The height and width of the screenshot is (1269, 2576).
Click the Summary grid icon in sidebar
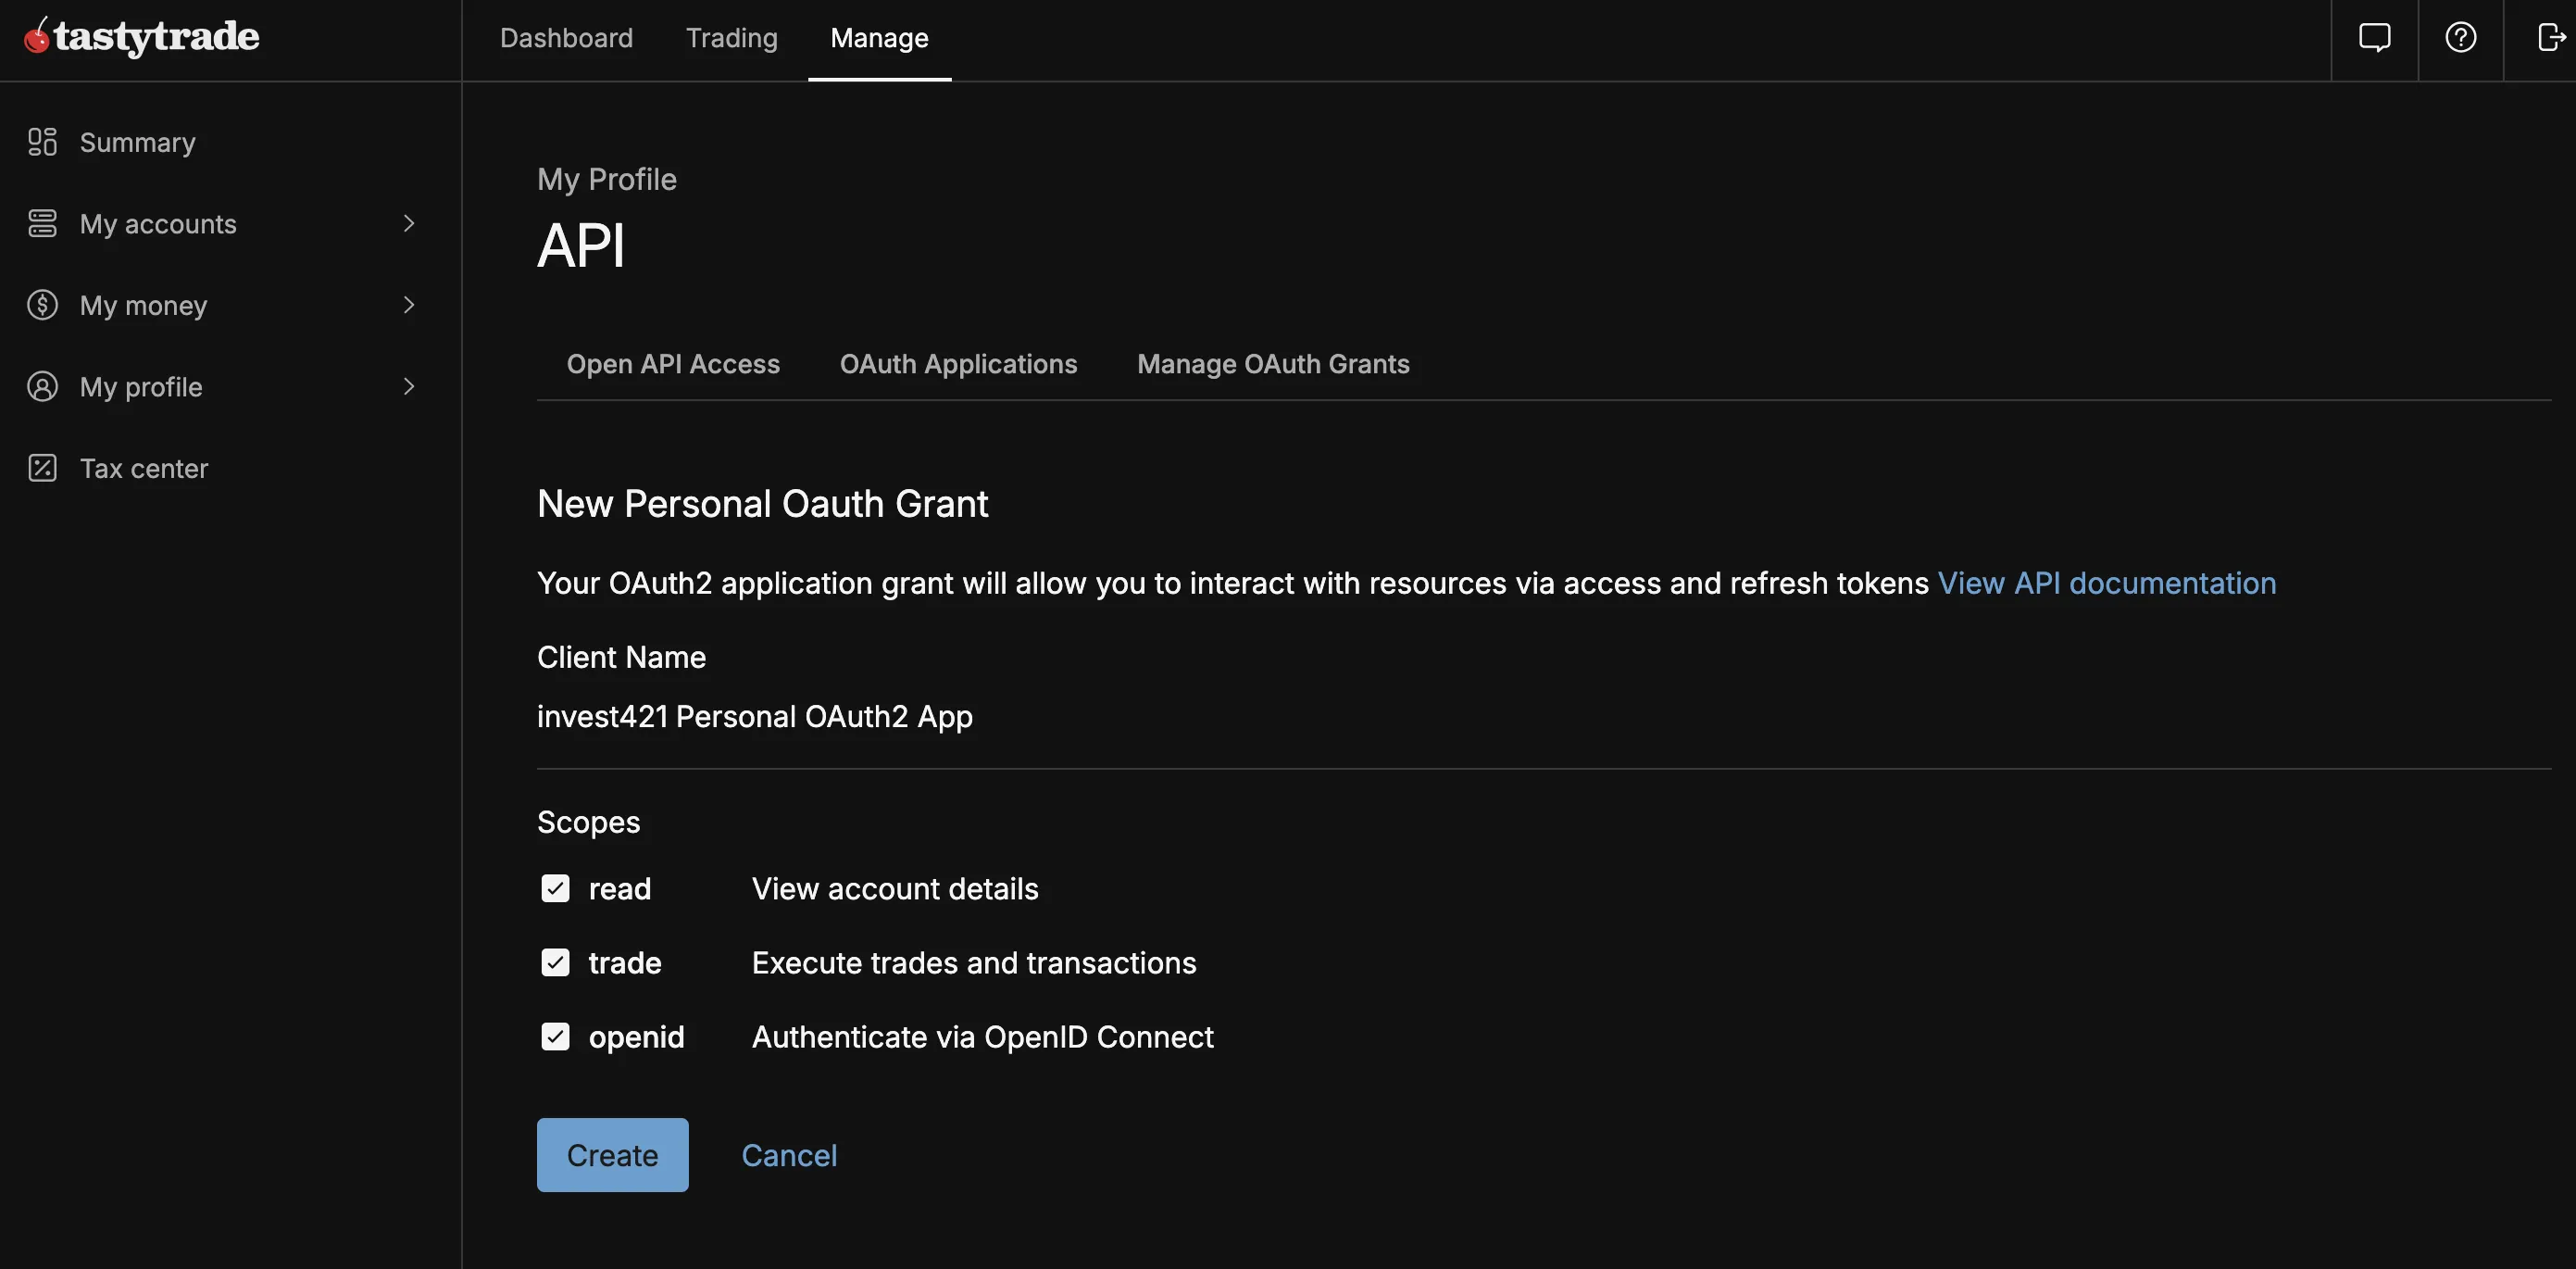tap(42, 142)
